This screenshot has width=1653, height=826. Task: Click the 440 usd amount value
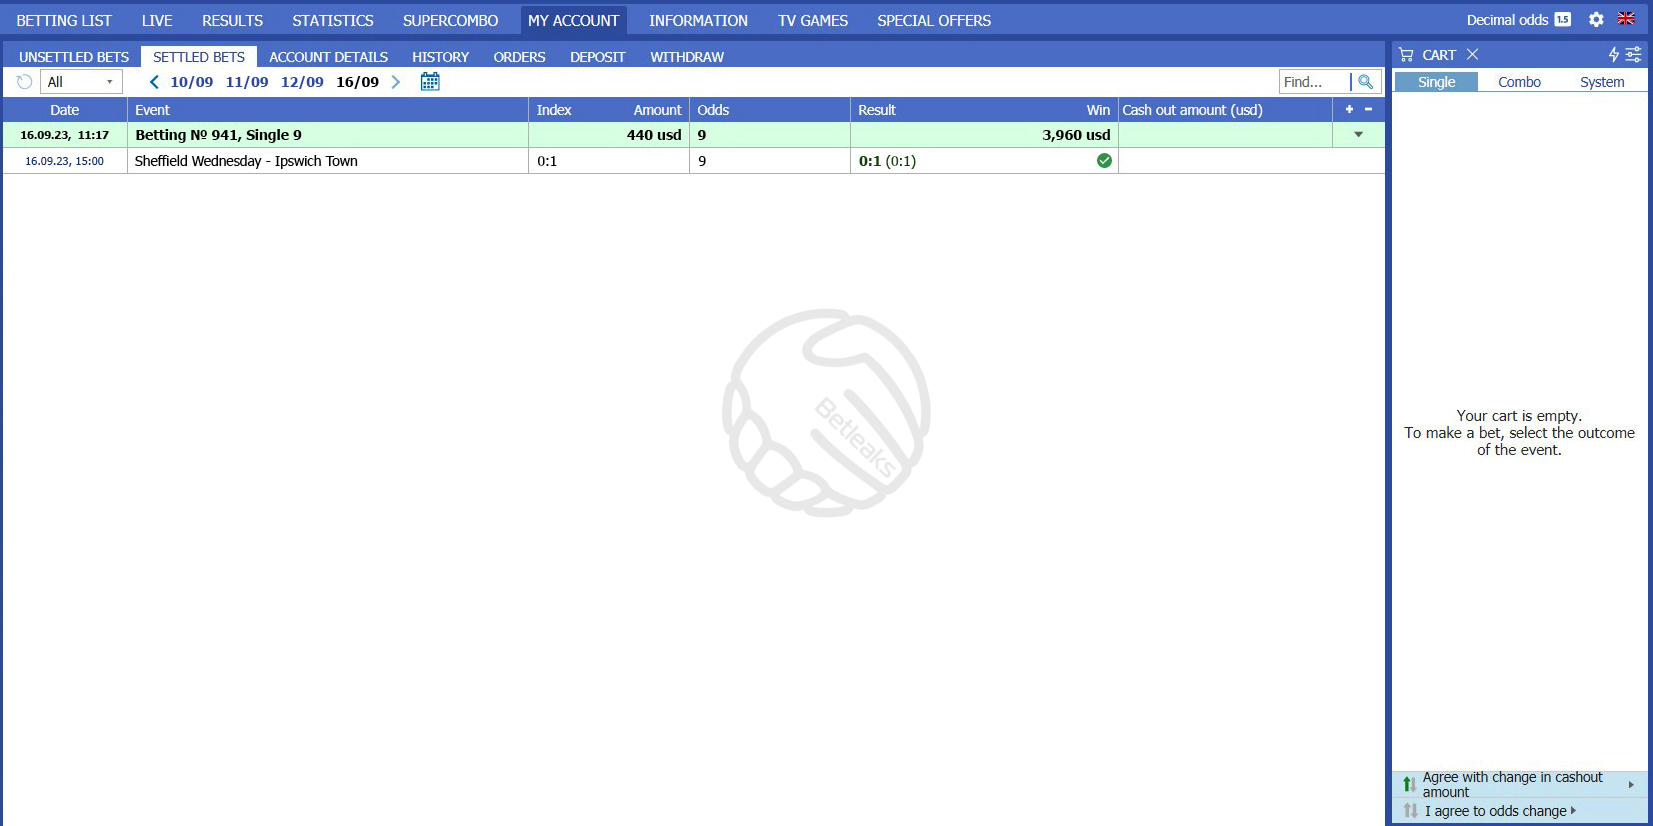pos(654,135)
